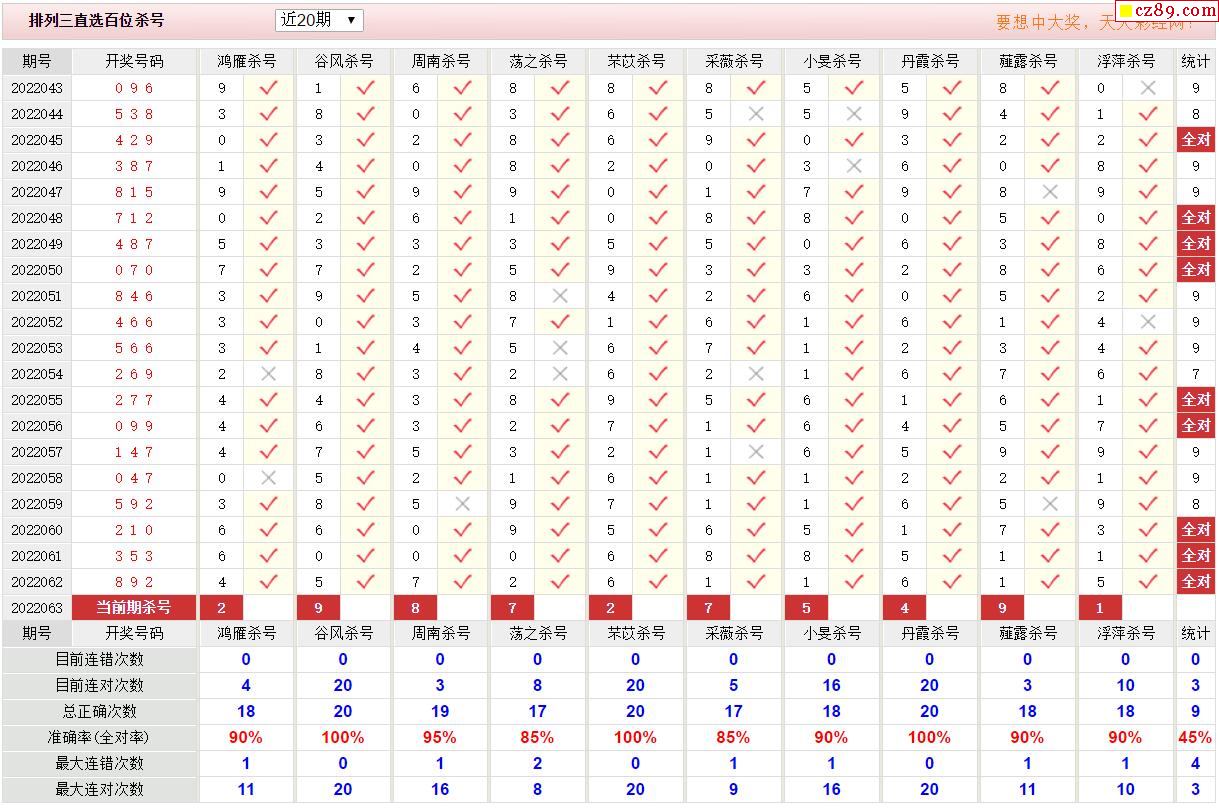Click gray X for 小旻杀号 in row 2022046
The image size is (1219, 808).
854,166
